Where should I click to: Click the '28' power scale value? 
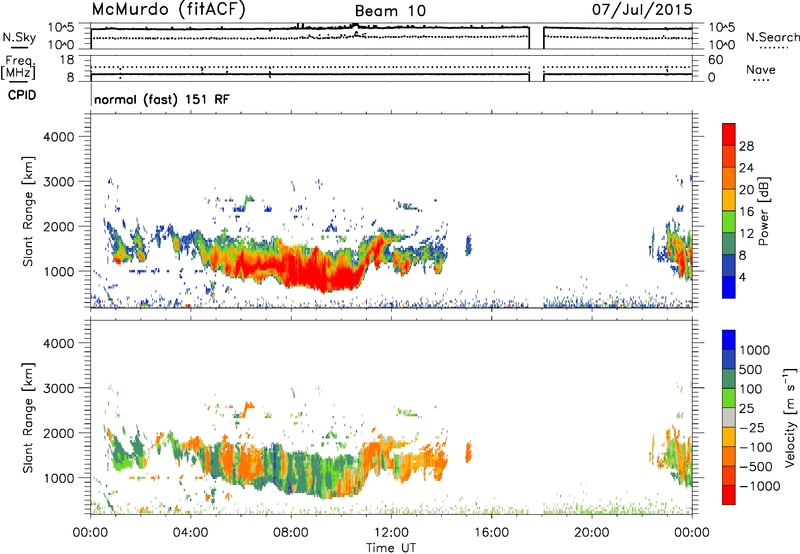tap(746, 146)
